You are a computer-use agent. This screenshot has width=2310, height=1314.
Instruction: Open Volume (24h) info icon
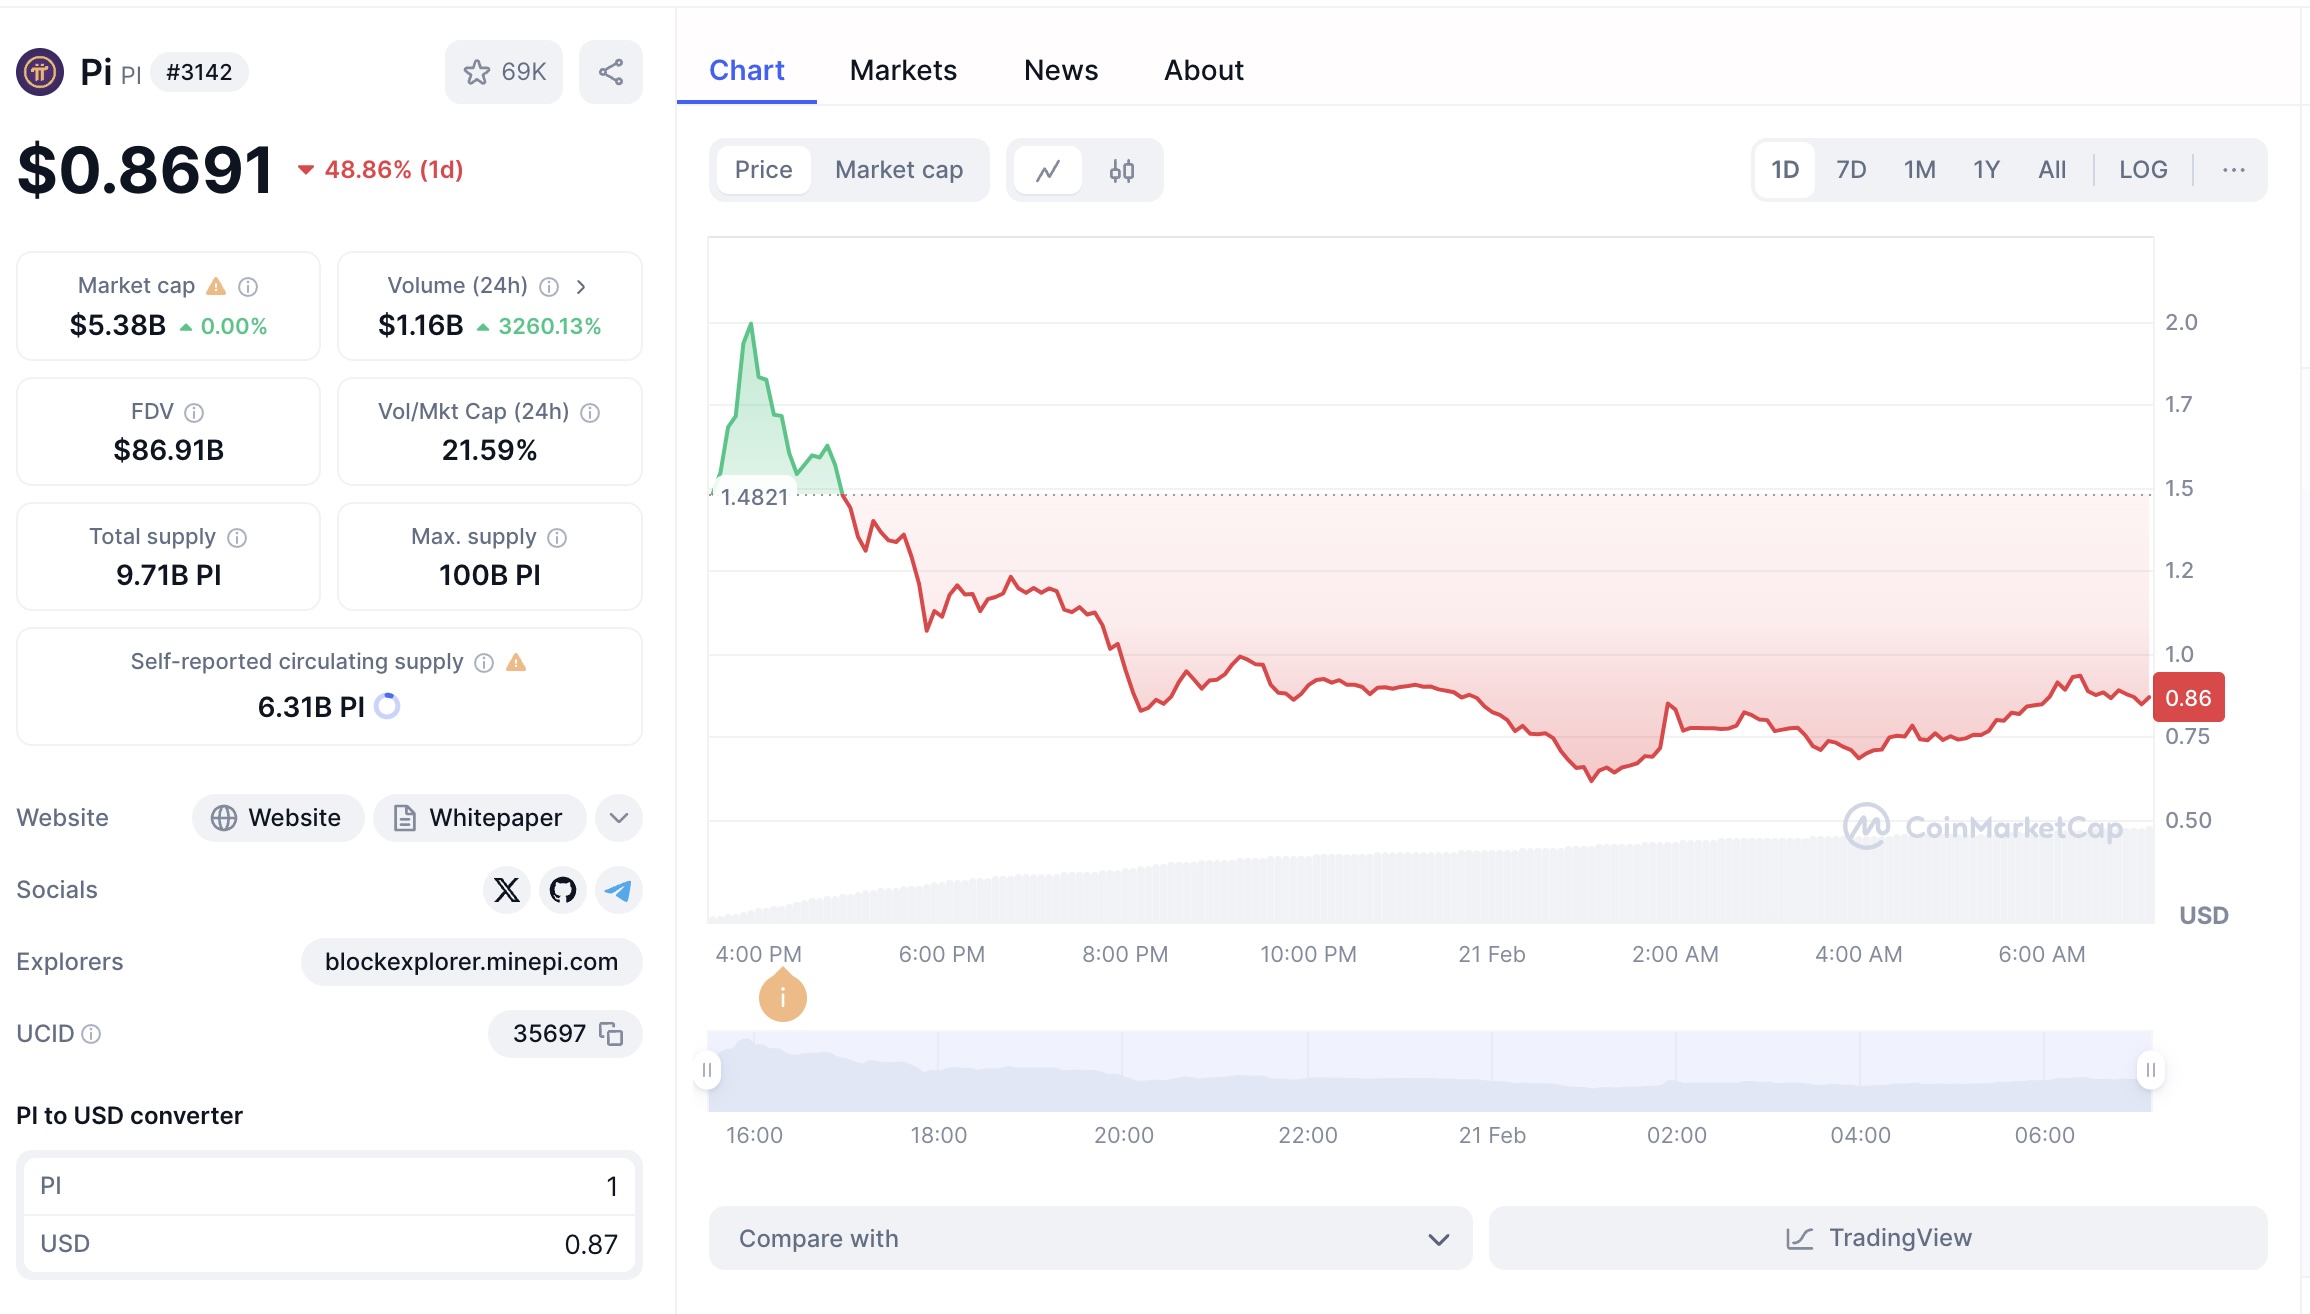coord(549,287)
